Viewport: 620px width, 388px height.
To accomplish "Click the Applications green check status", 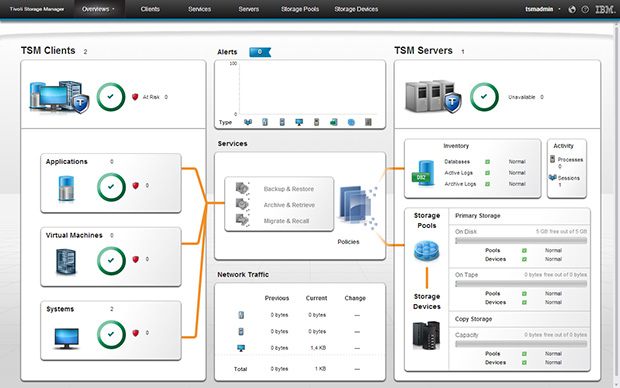I will (111, 187).
